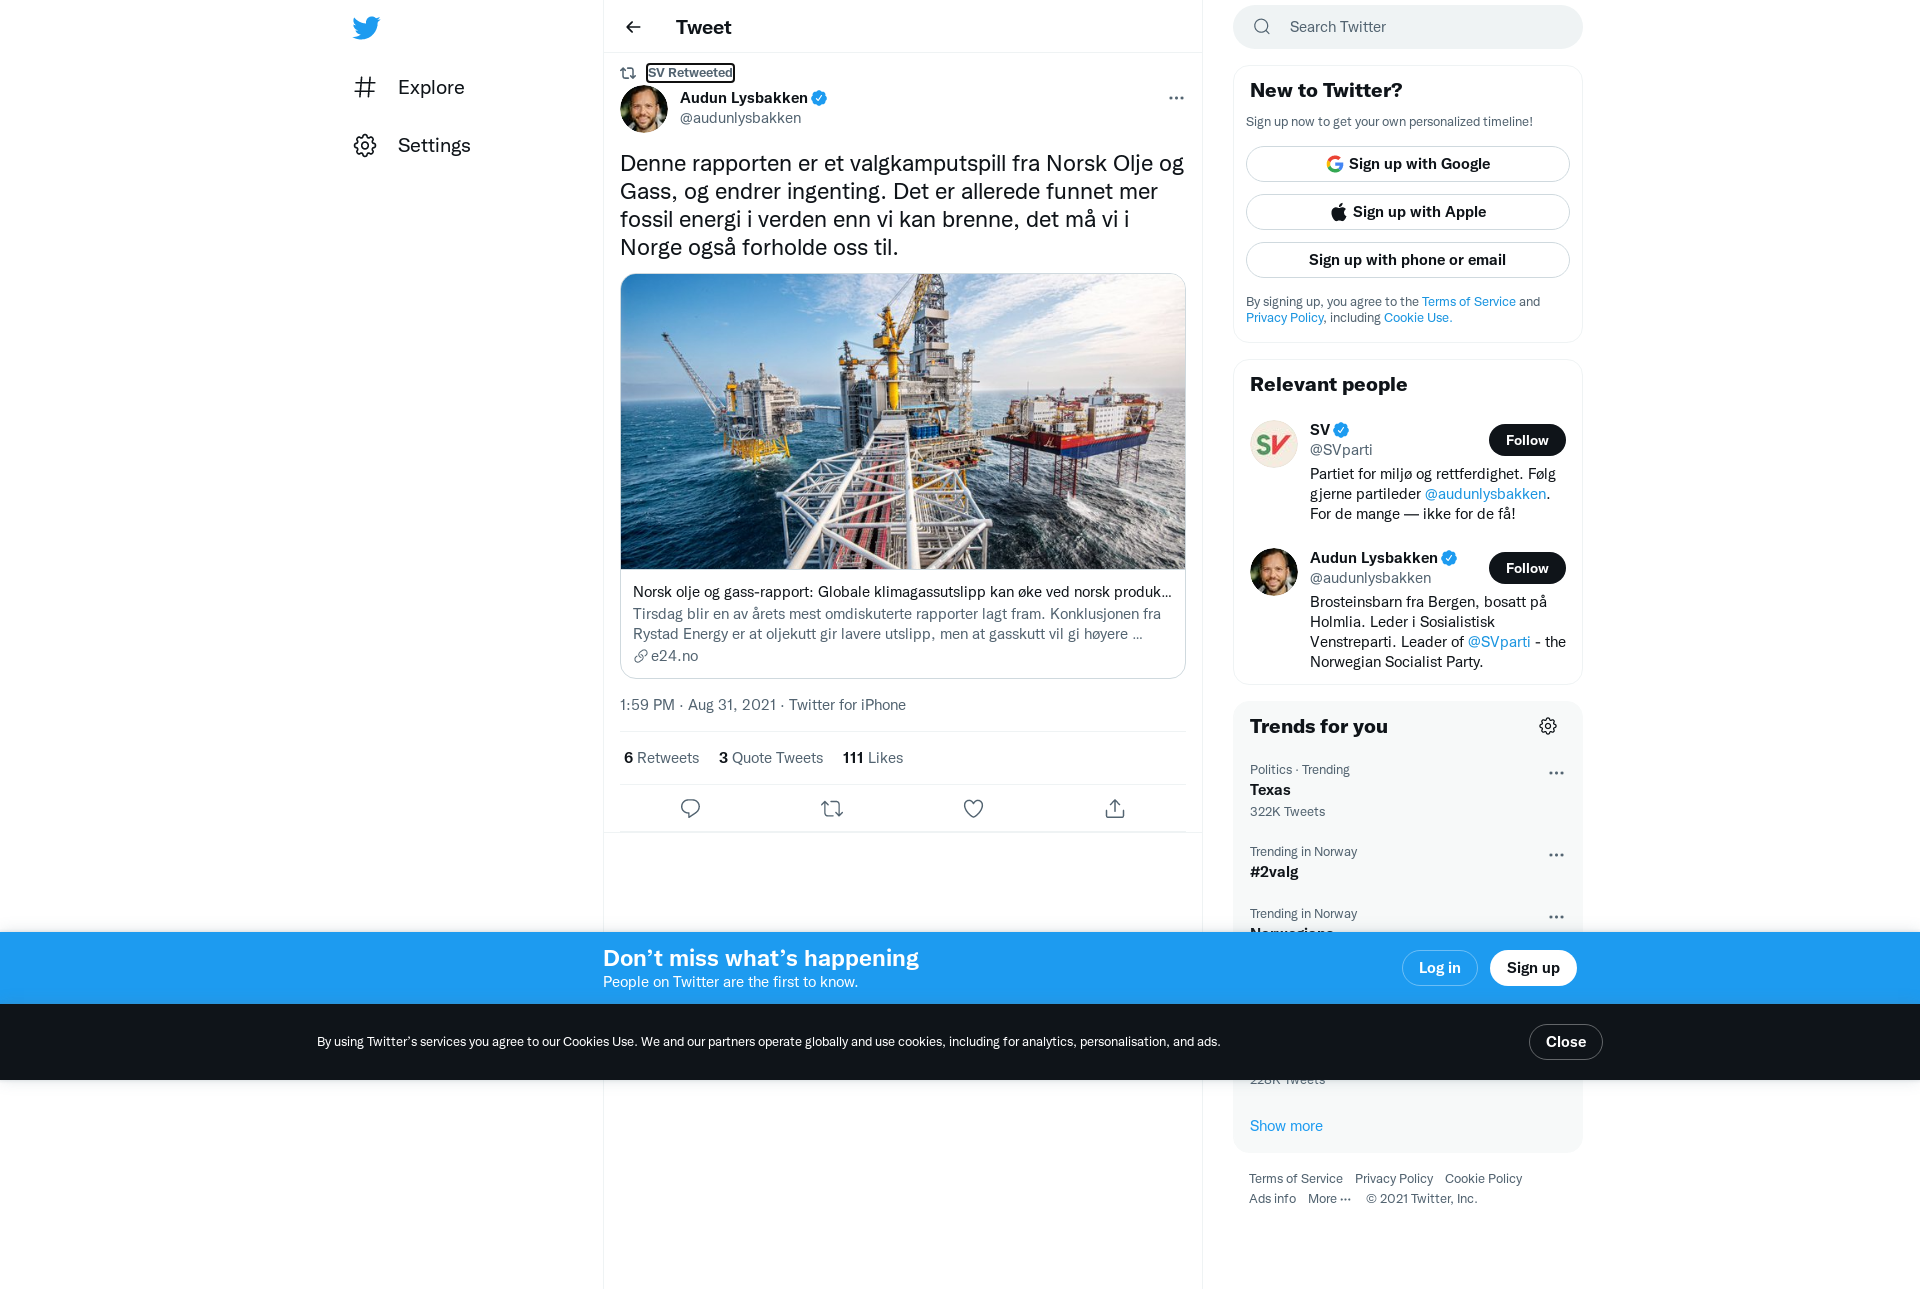Go back using the arrow icon
Image resolution: width=1920 pixels, height=1289 pixels.
(633, 27)
